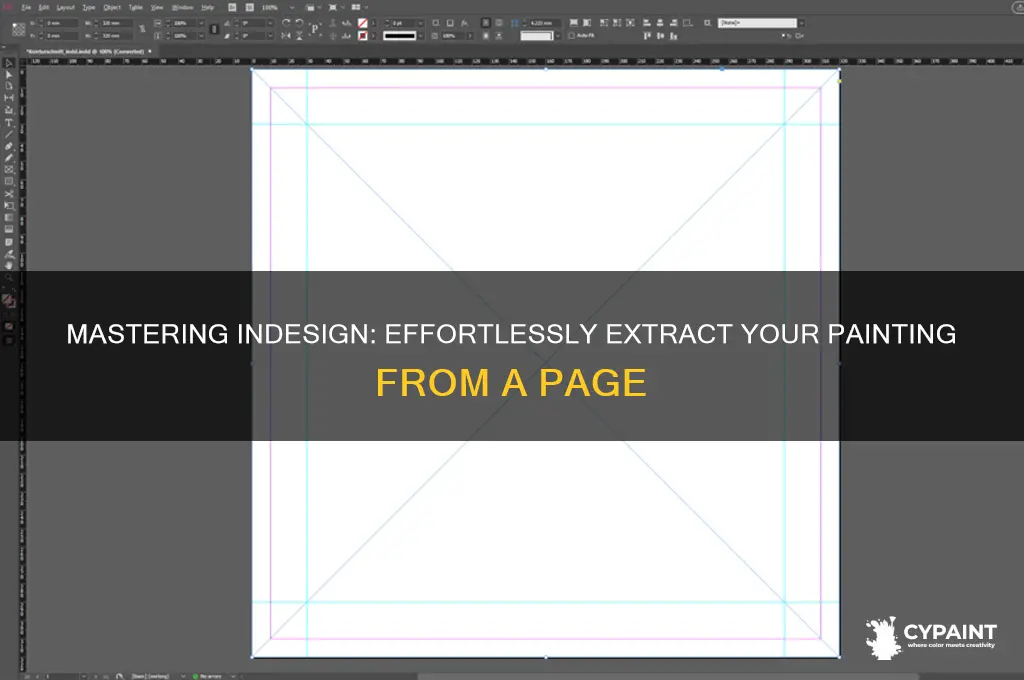Image resolution: width=1024 pixels, height=680 pixels.
Task: Open the Help menu
Action: point(208,7)
